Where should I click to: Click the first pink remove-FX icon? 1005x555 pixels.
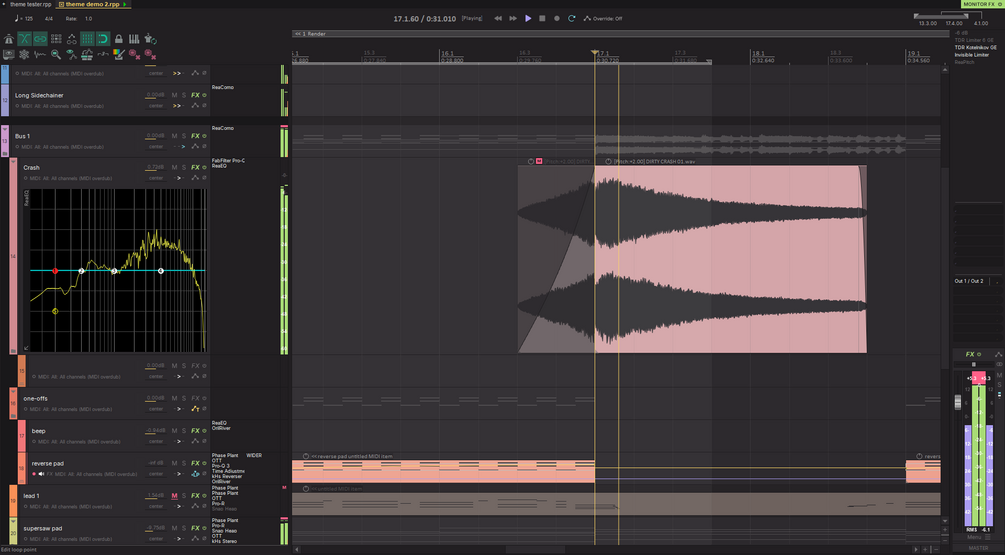(134, 54)
